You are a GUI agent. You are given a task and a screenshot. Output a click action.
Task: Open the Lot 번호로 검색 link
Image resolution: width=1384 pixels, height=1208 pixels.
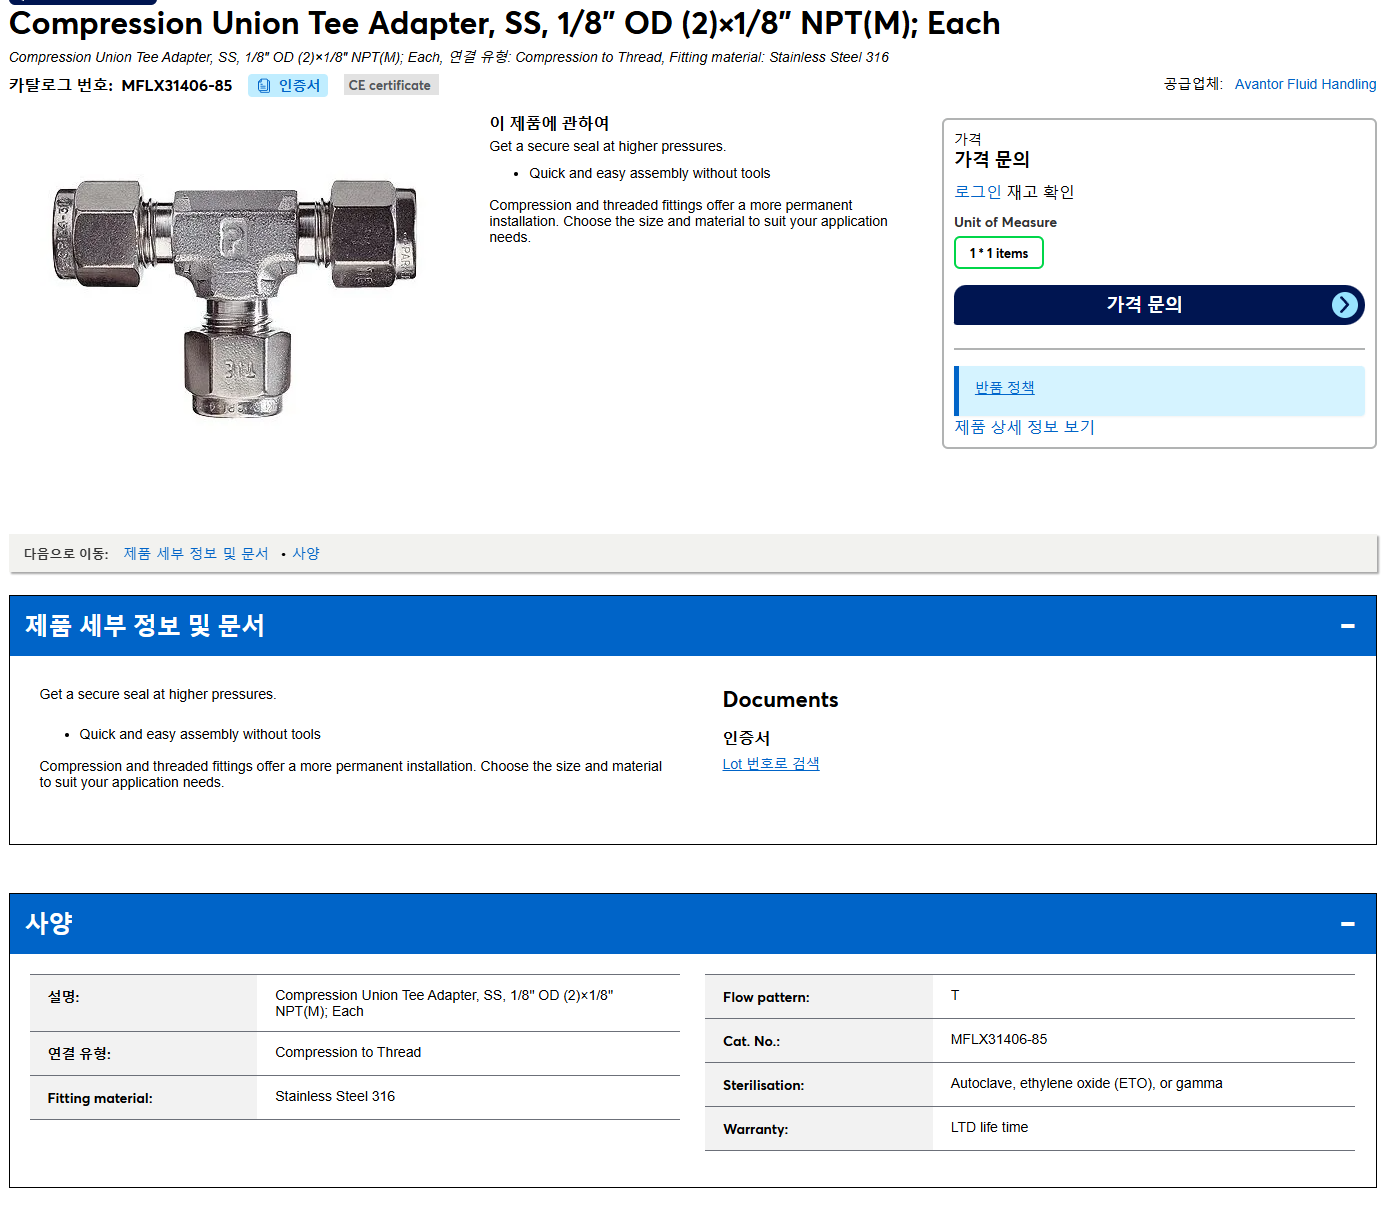click(771, 764)
